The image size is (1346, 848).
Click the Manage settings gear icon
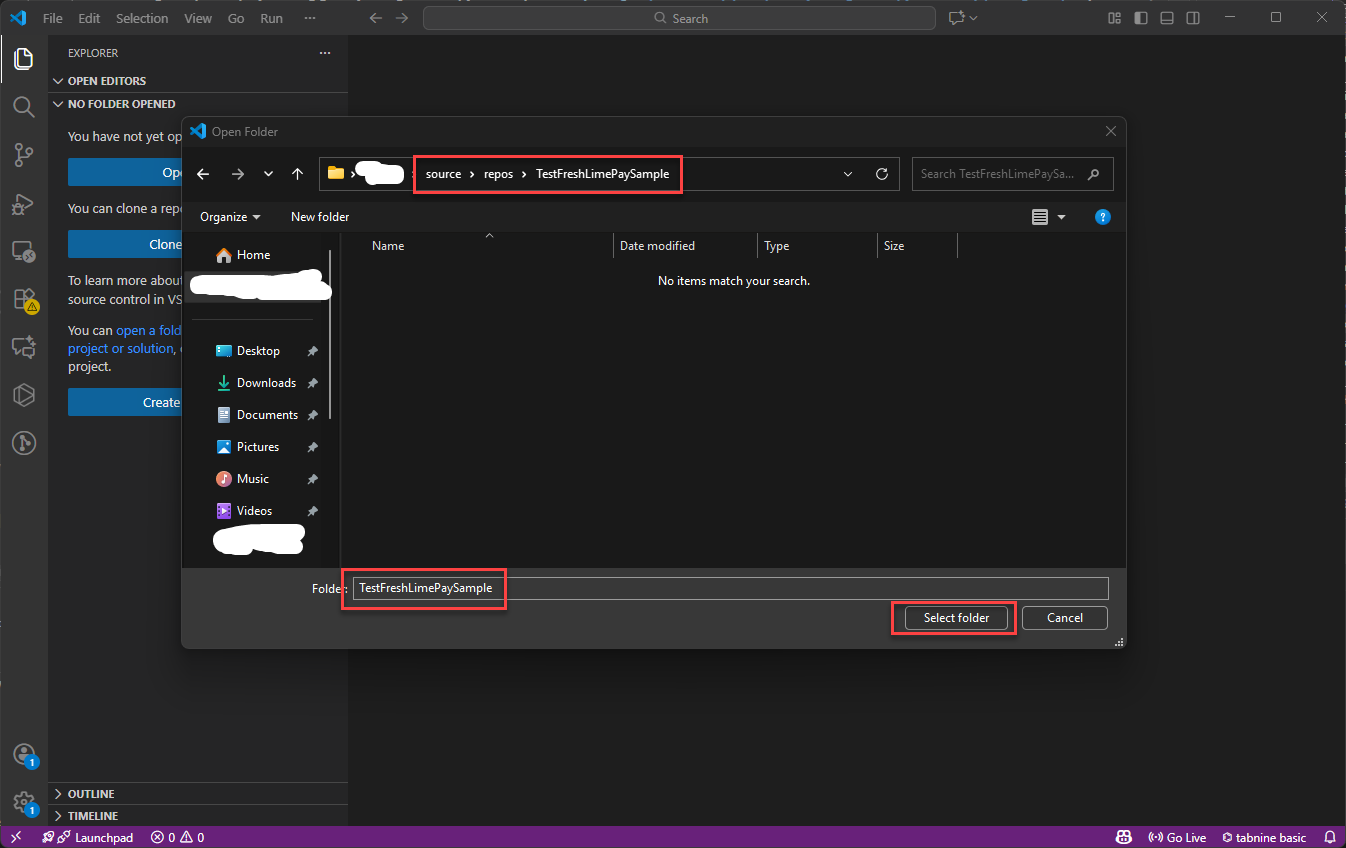24,802
